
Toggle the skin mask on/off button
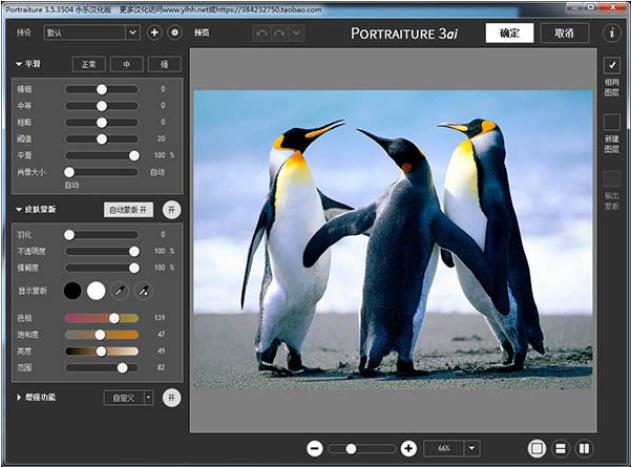coord(172,210)
